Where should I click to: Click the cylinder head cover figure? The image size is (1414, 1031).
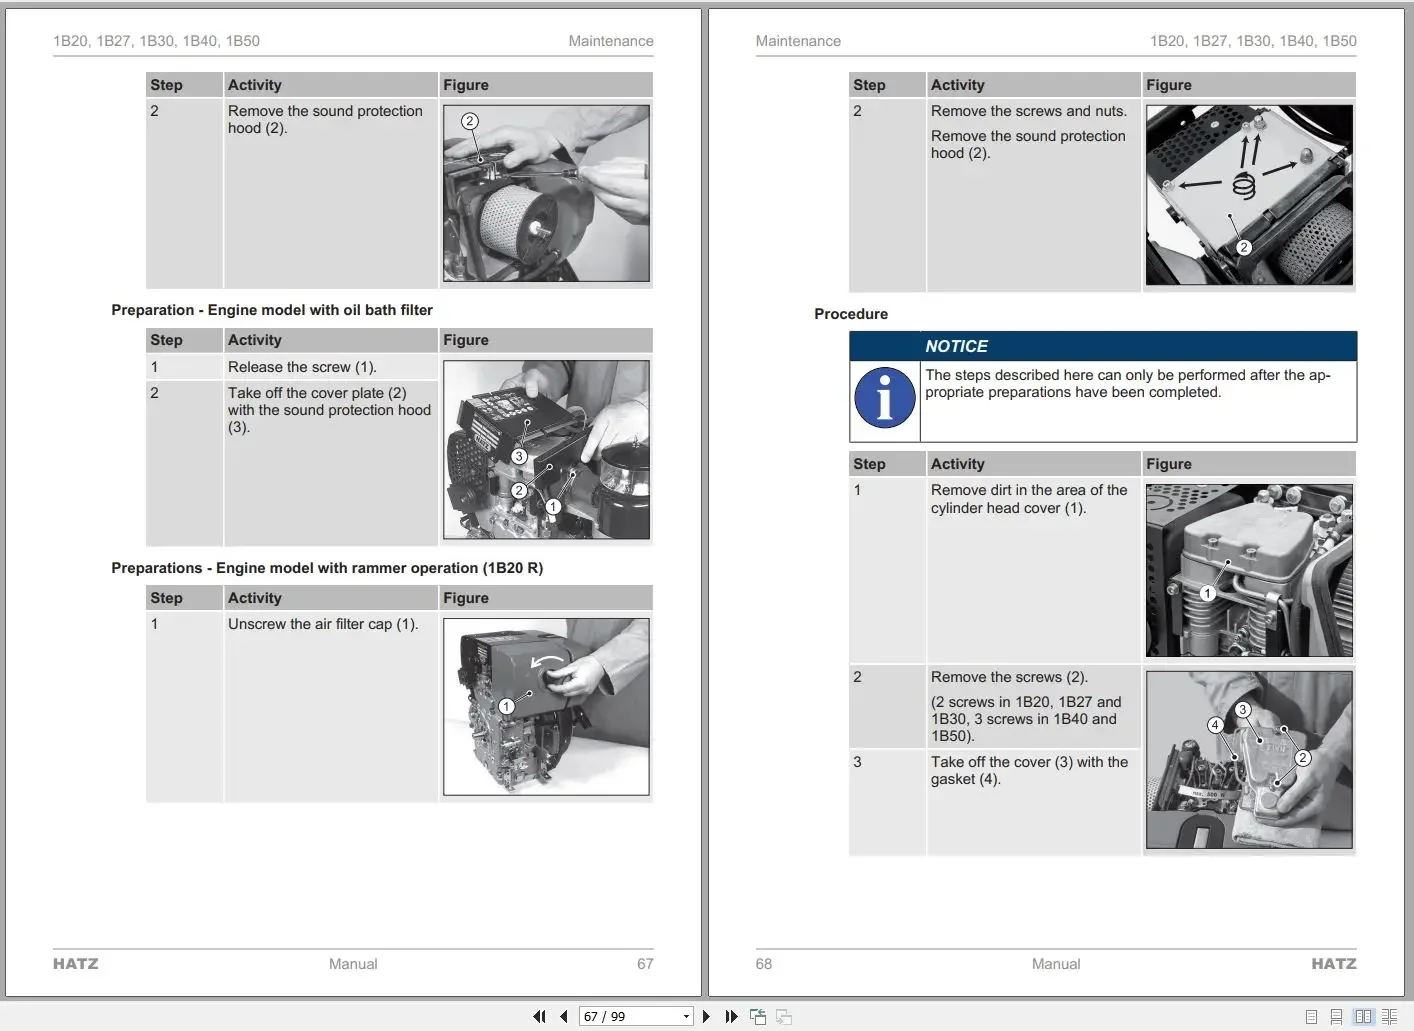pos(1249,569)
